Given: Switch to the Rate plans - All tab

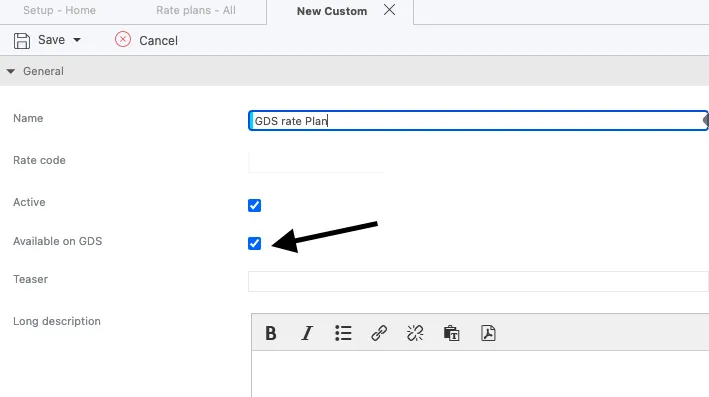Looking at the screenshot, I should point(196,10).
